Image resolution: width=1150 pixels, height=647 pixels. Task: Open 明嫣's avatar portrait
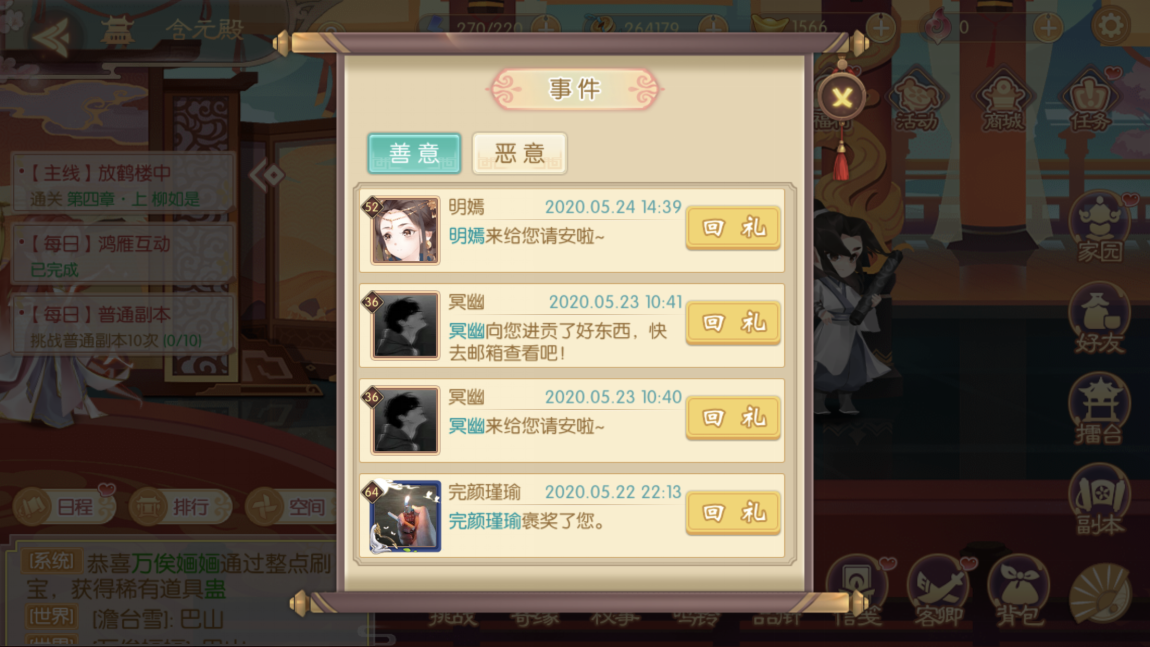tap(404, 230)
